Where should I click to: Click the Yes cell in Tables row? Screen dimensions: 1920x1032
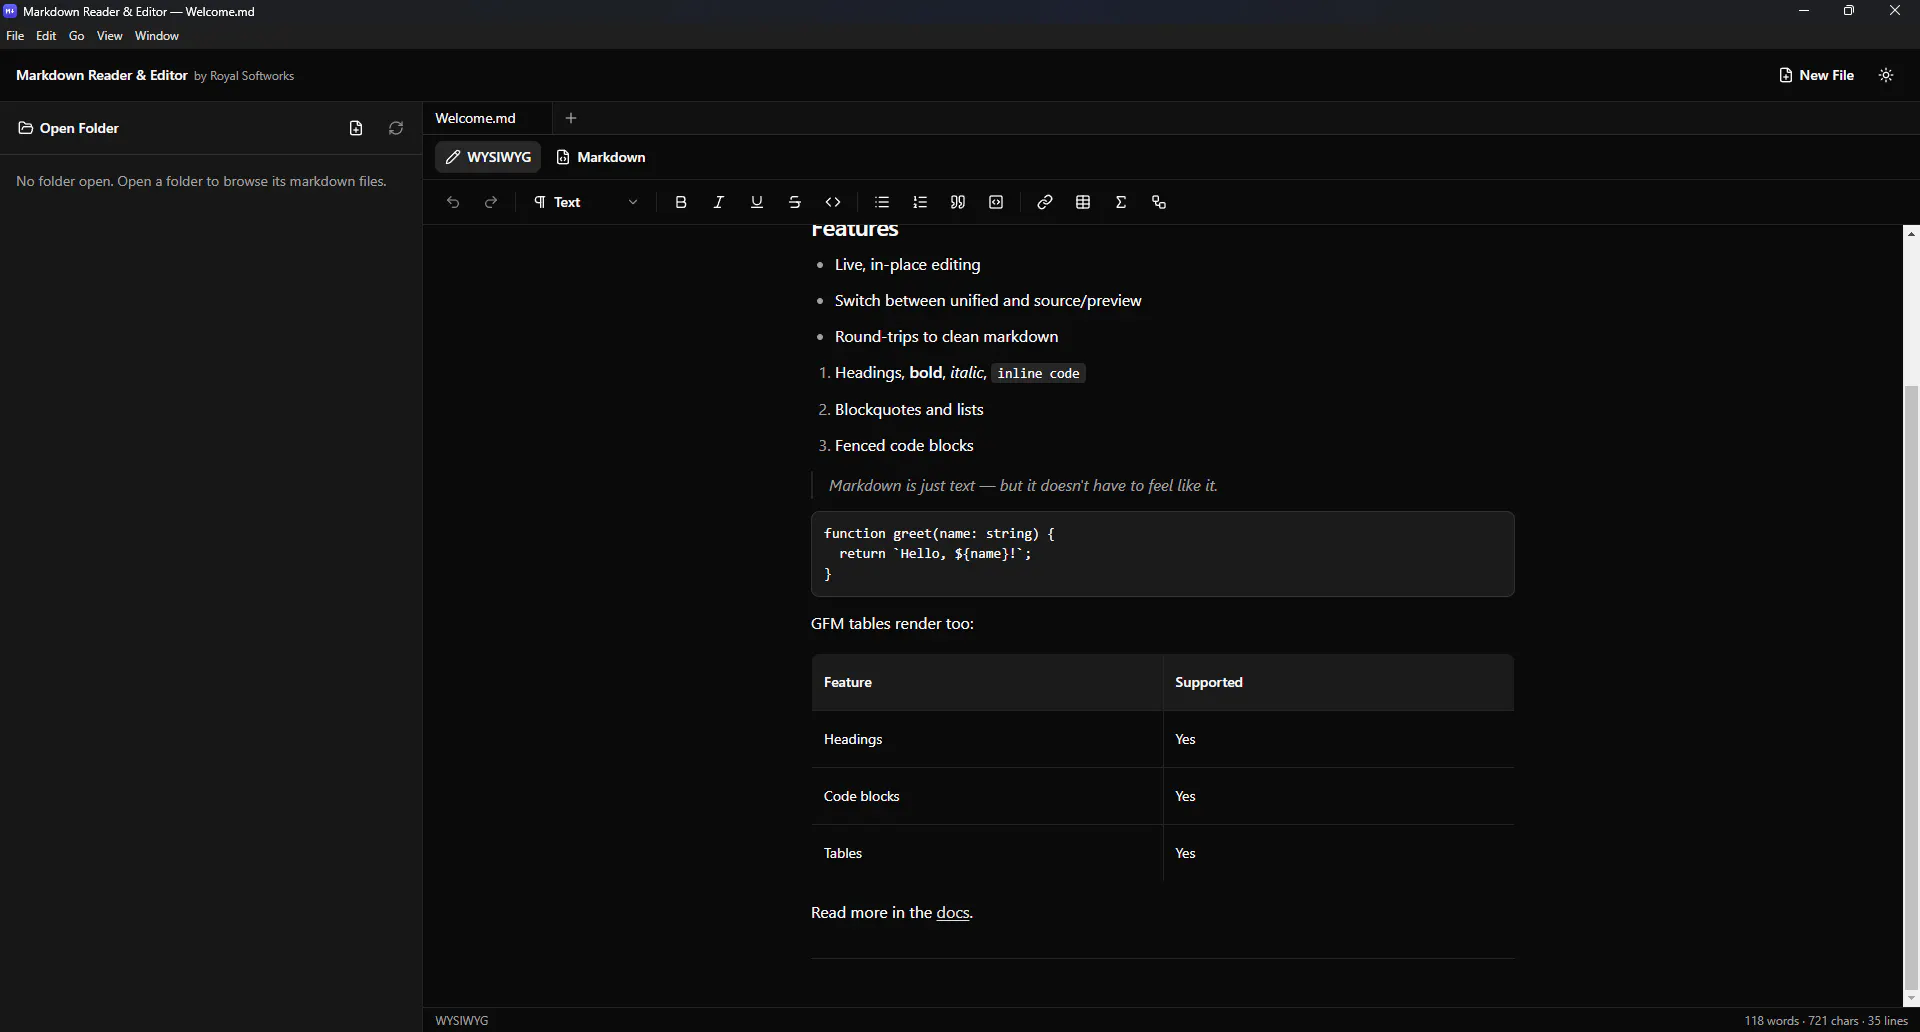pyautogui.click(x=1339, y=854)
